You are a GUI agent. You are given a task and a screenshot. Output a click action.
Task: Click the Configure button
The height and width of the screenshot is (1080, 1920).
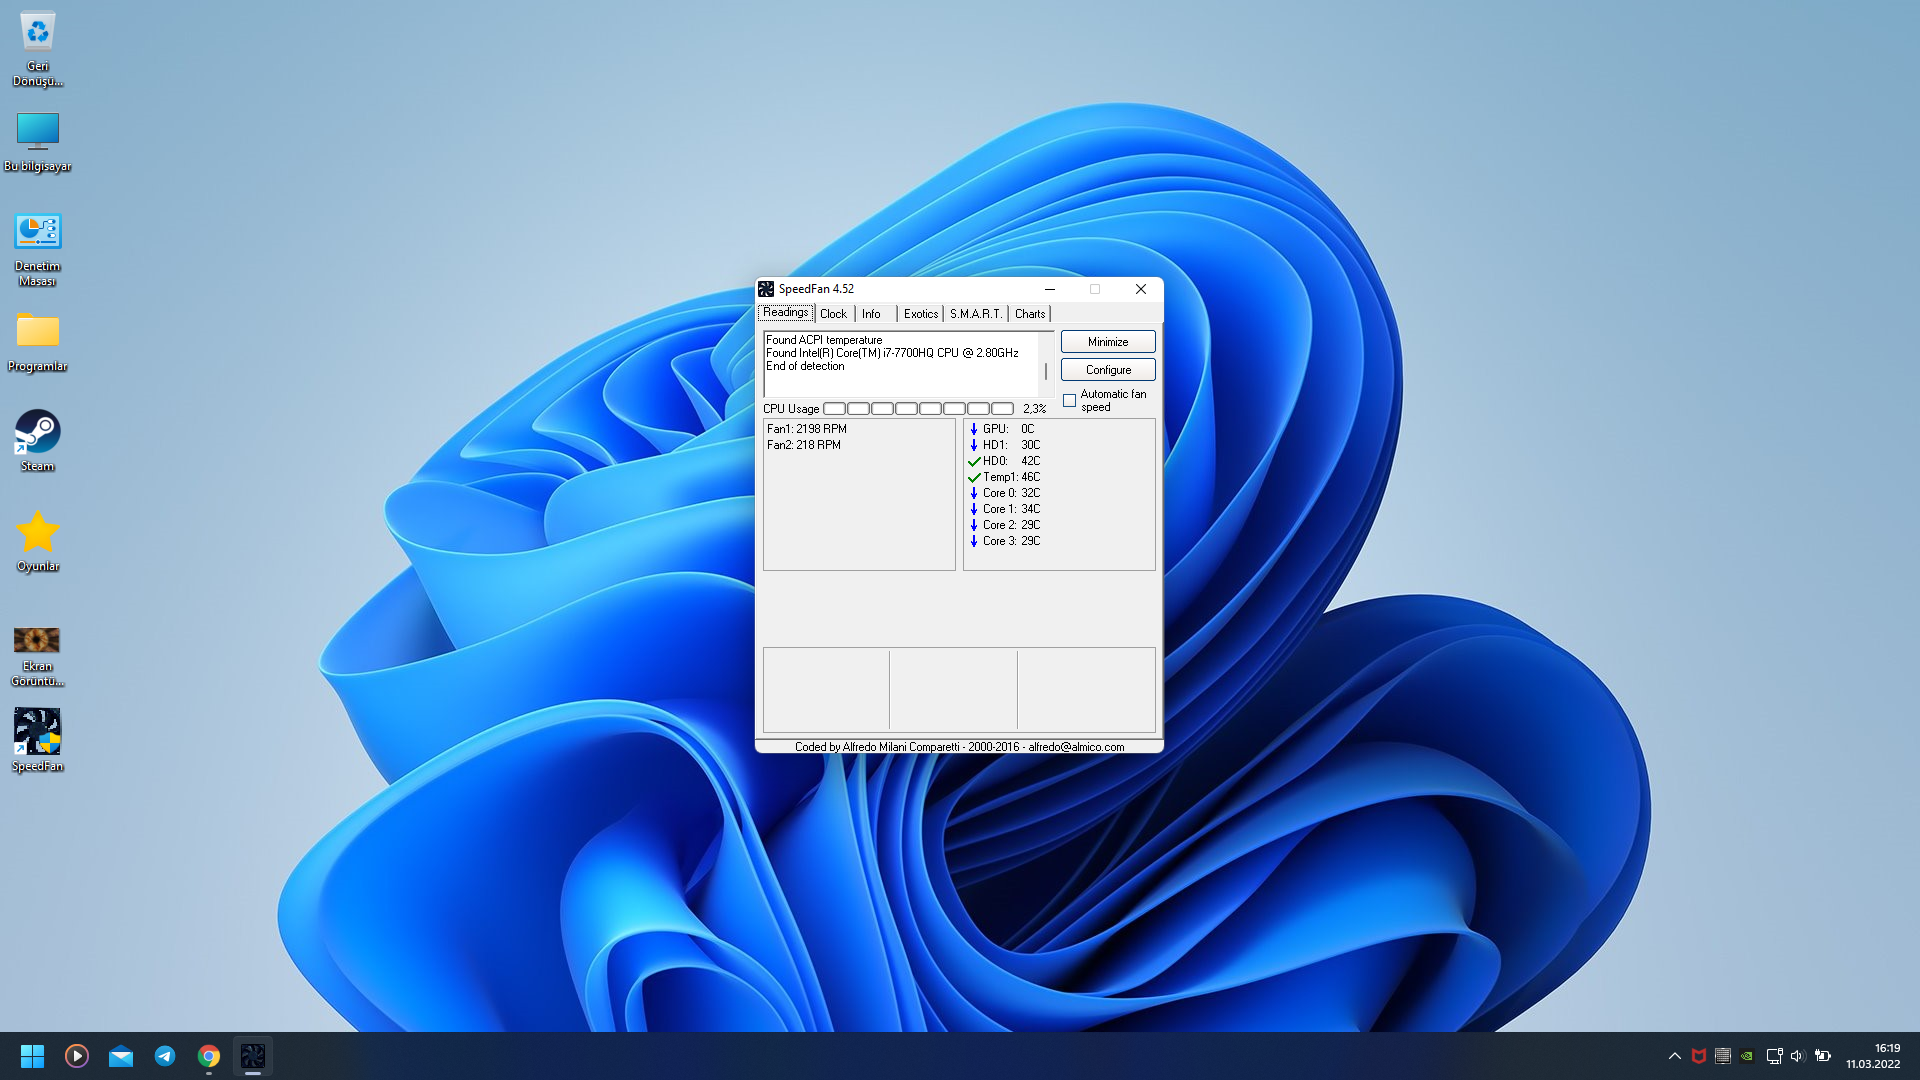[1107, 370]
